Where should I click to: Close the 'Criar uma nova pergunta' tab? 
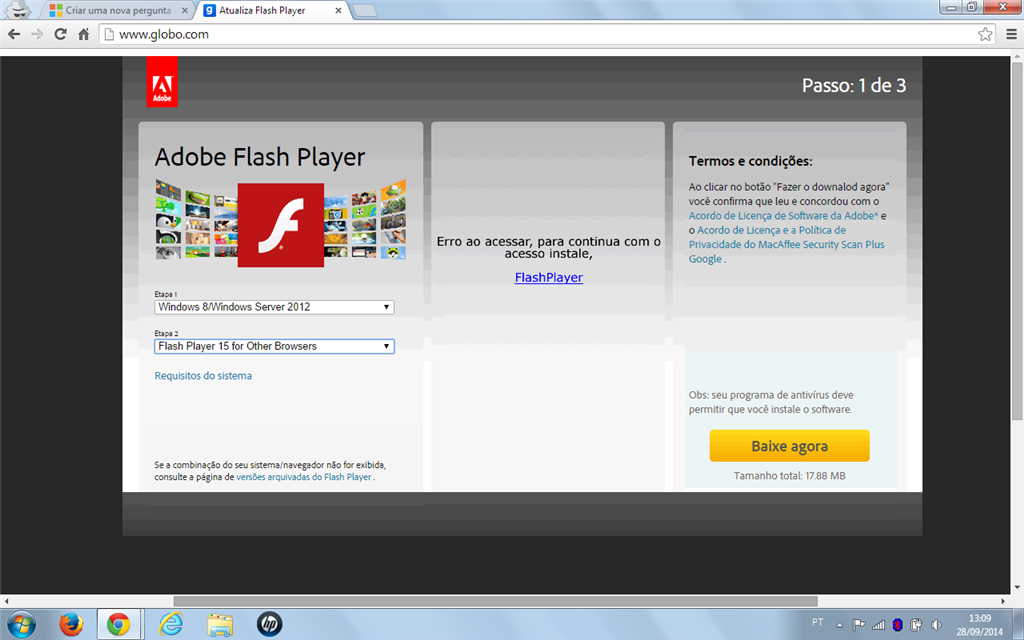(x=184, y=10)
